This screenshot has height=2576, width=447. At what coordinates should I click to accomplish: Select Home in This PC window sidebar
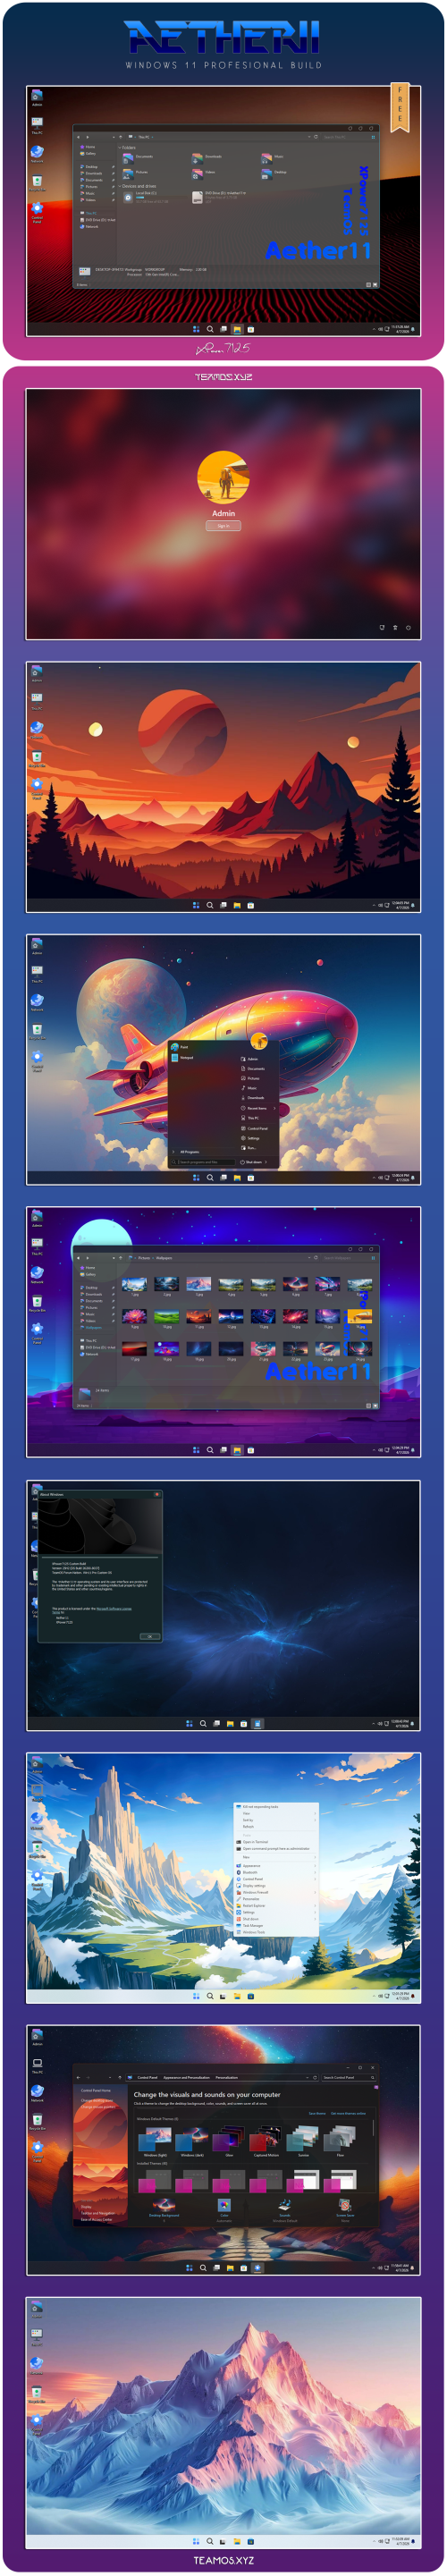tap(88, 147)
